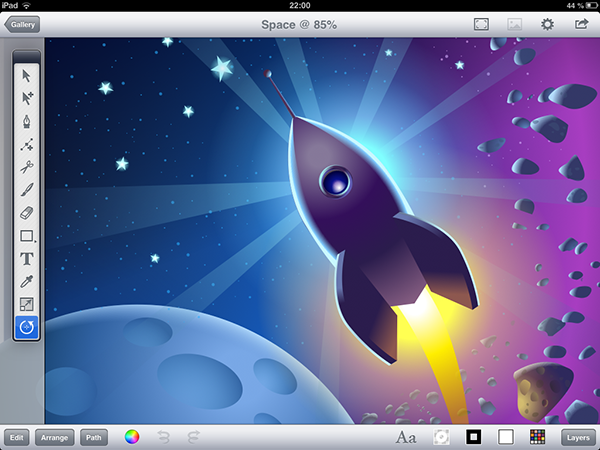Select the Scale tool
This screenshot has height=450, width=600.
coord(26,305)
